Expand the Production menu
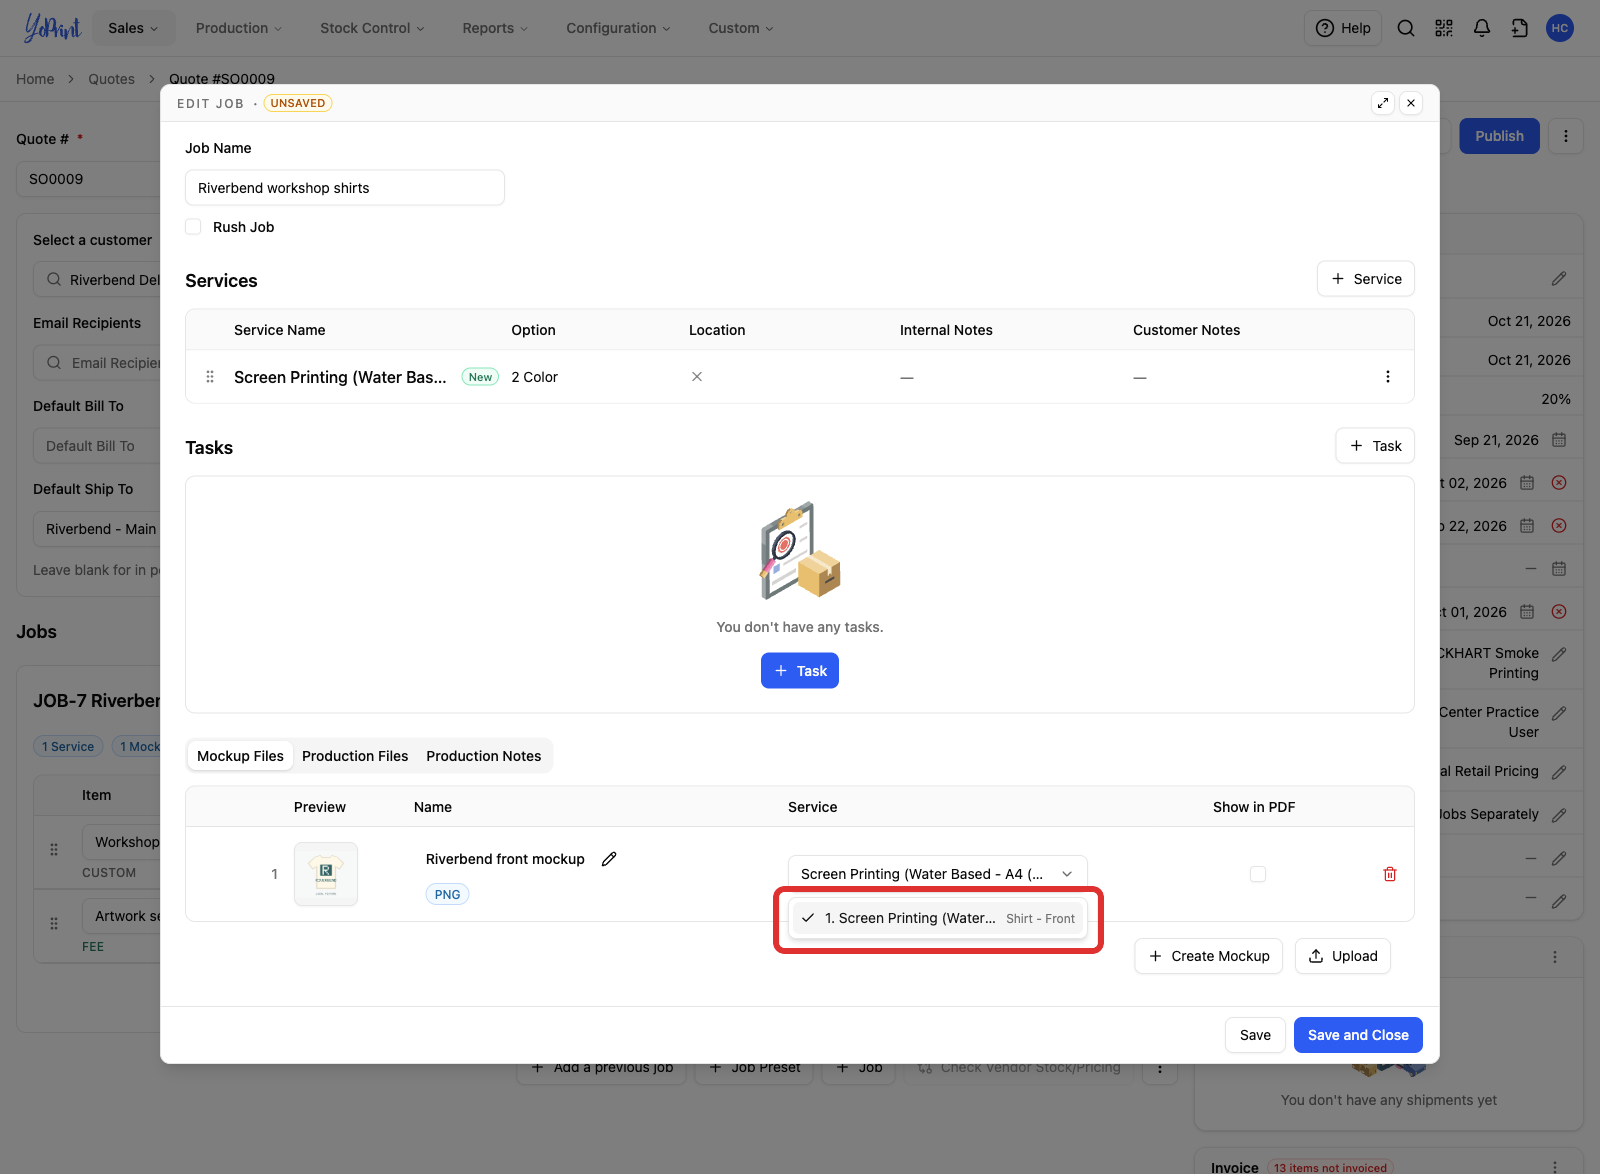 click(239, 28)
